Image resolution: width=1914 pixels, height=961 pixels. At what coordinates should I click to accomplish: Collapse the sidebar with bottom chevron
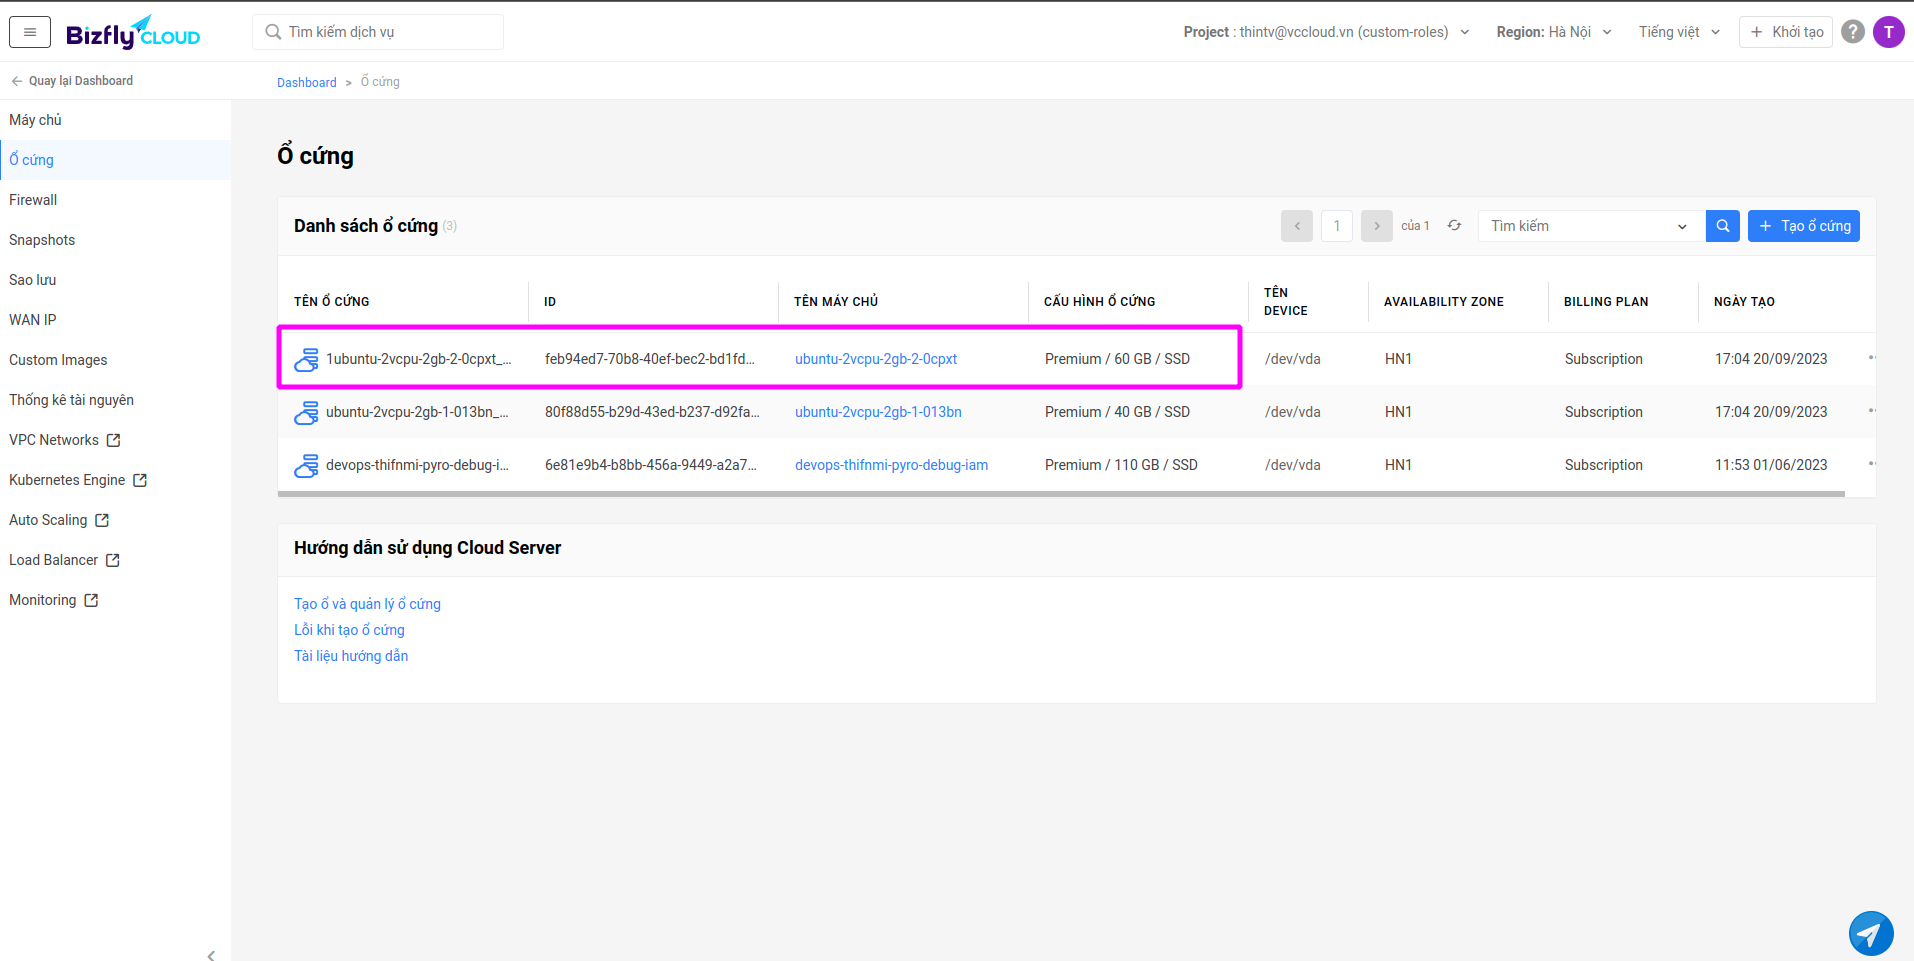pos(211,955)
